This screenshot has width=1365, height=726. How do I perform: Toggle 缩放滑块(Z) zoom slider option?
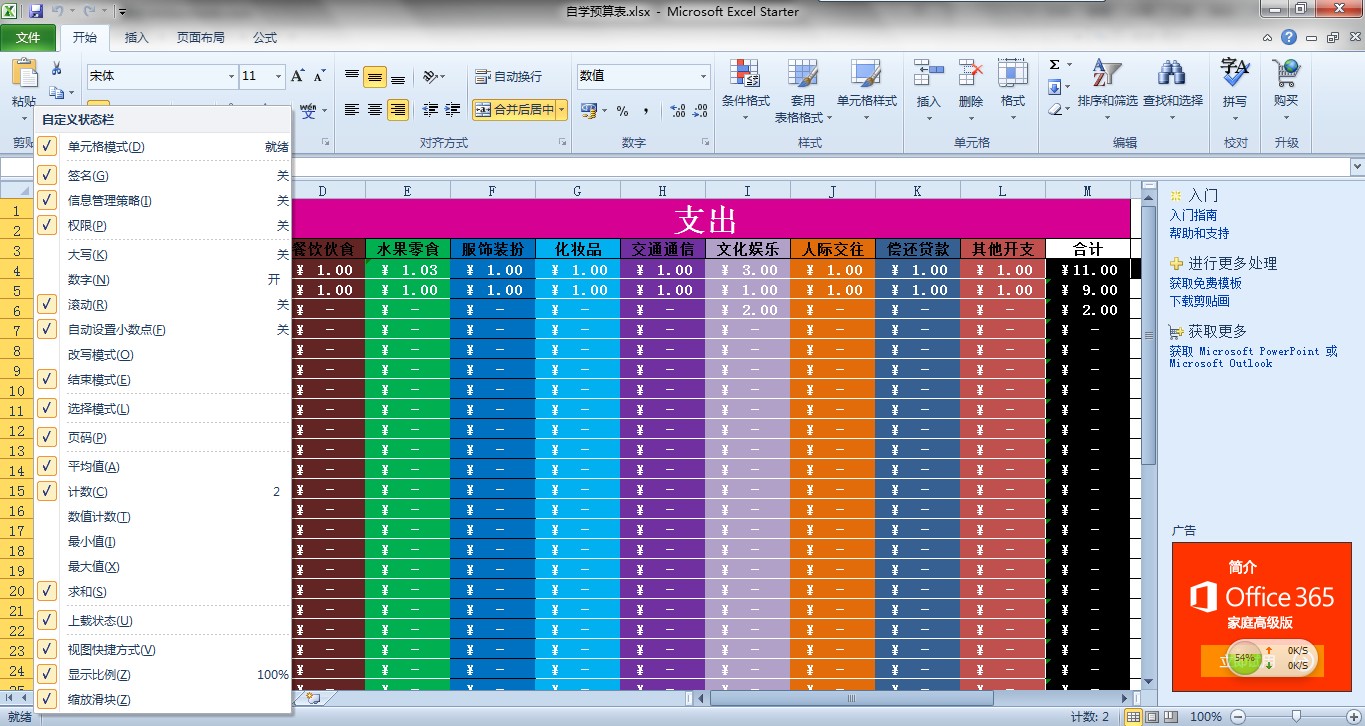point(163,699)
